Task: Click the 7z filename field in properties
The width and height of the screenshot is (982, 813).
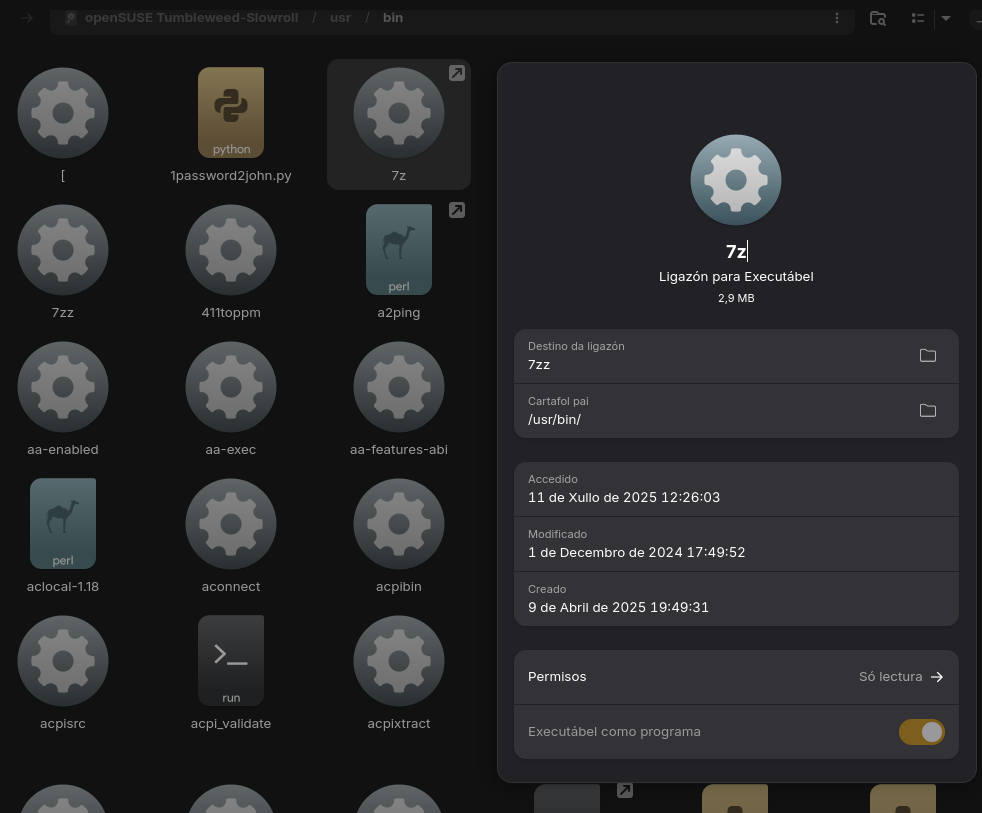Action: pyautogui.click(x=736, y=251)
